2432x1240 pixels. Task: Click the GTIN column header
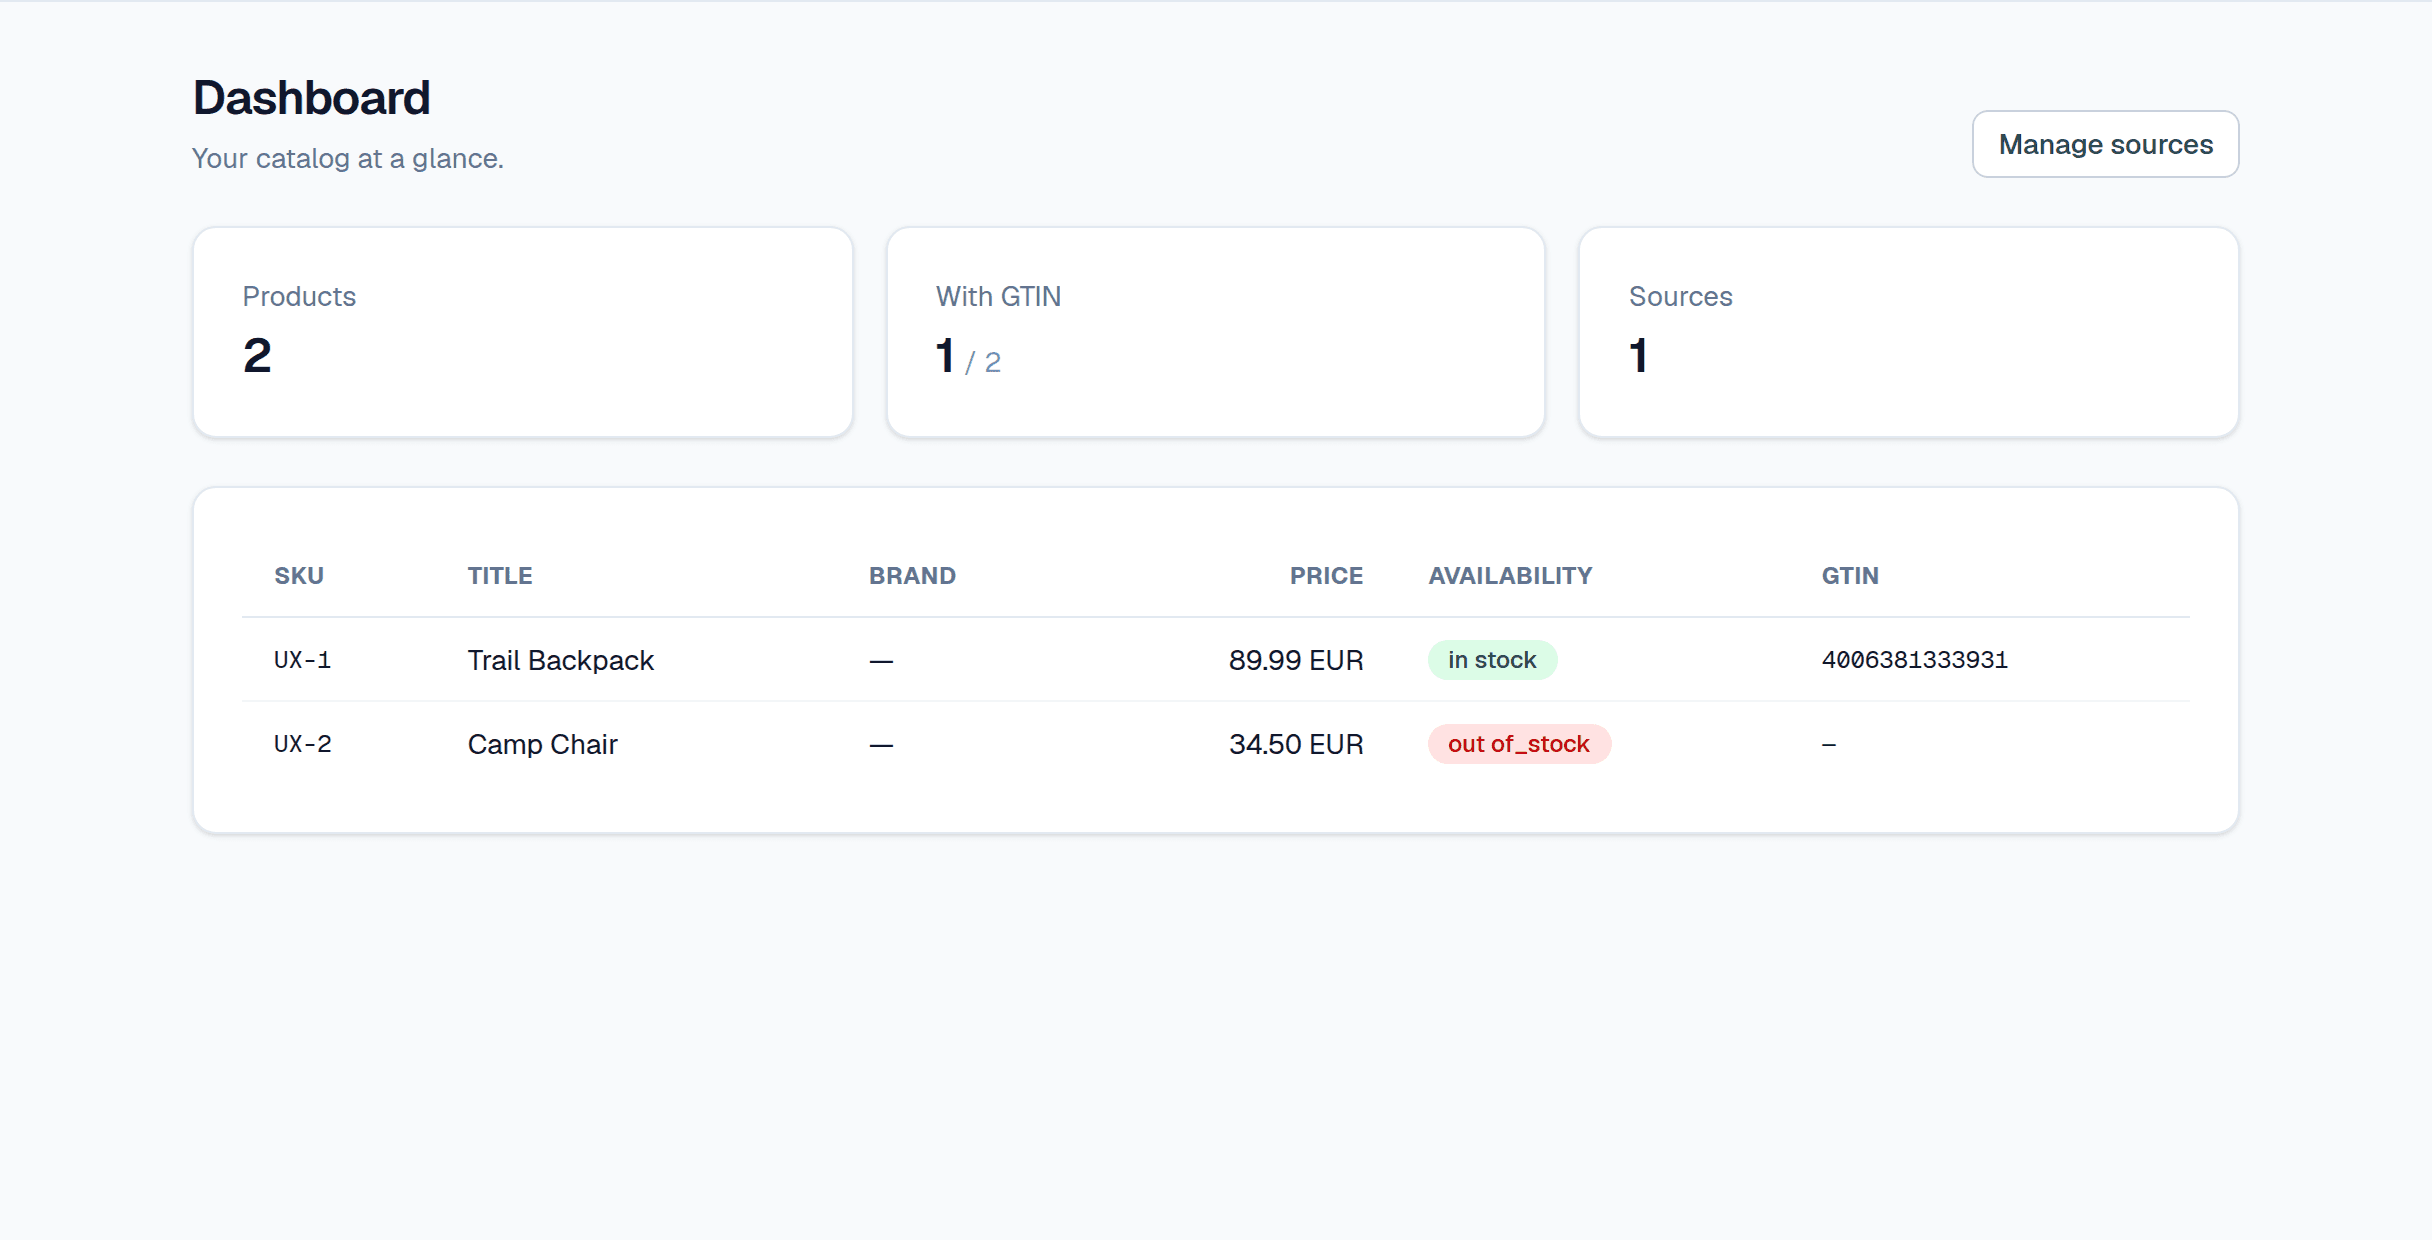[1850, 576]
